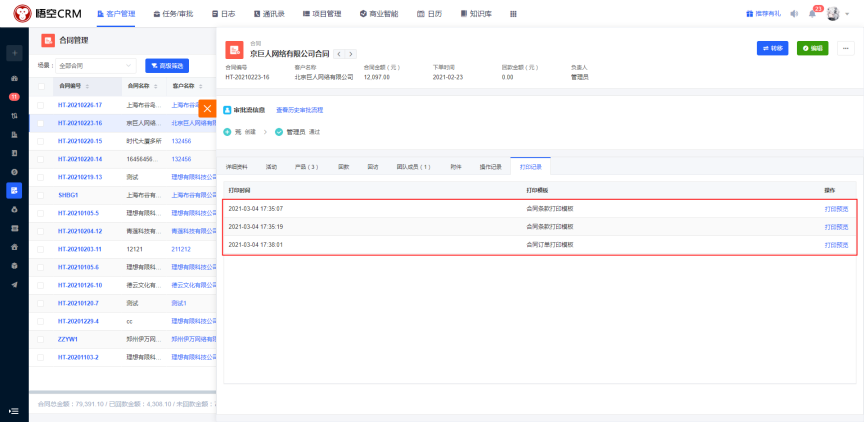Click the green 编辑 button
This screenshot has height=422, width=864.
pos(812,48)
